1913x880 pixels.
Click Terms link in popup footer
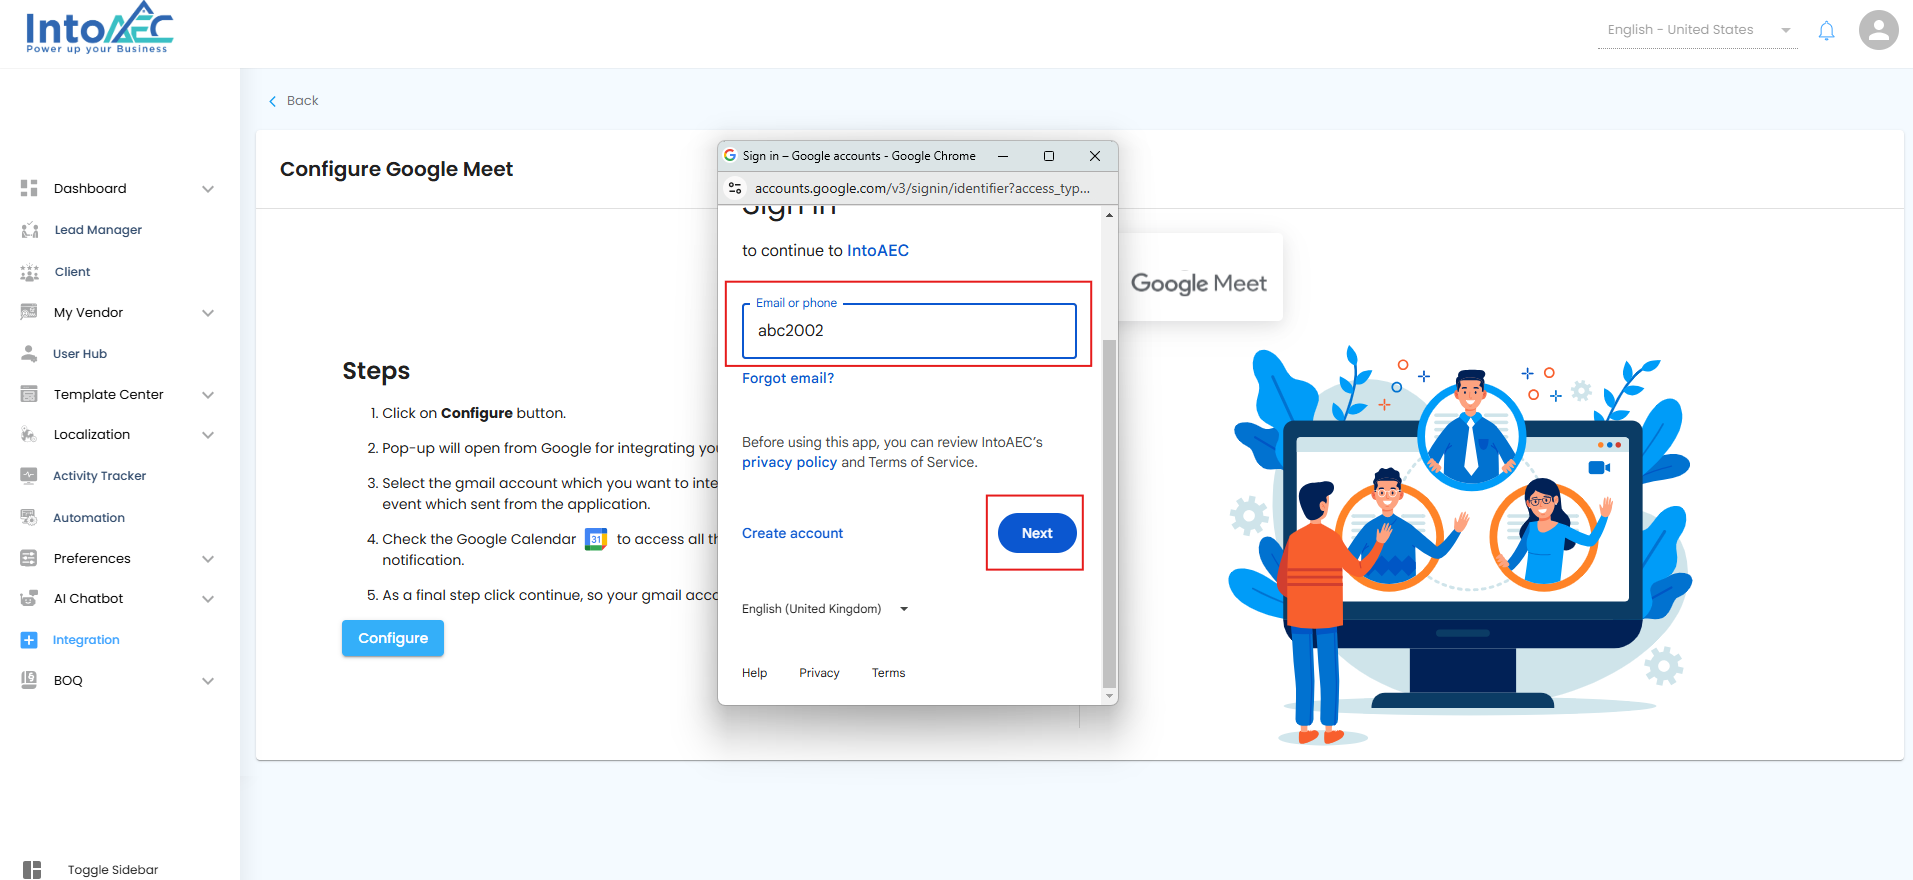[x=888, y=673]
